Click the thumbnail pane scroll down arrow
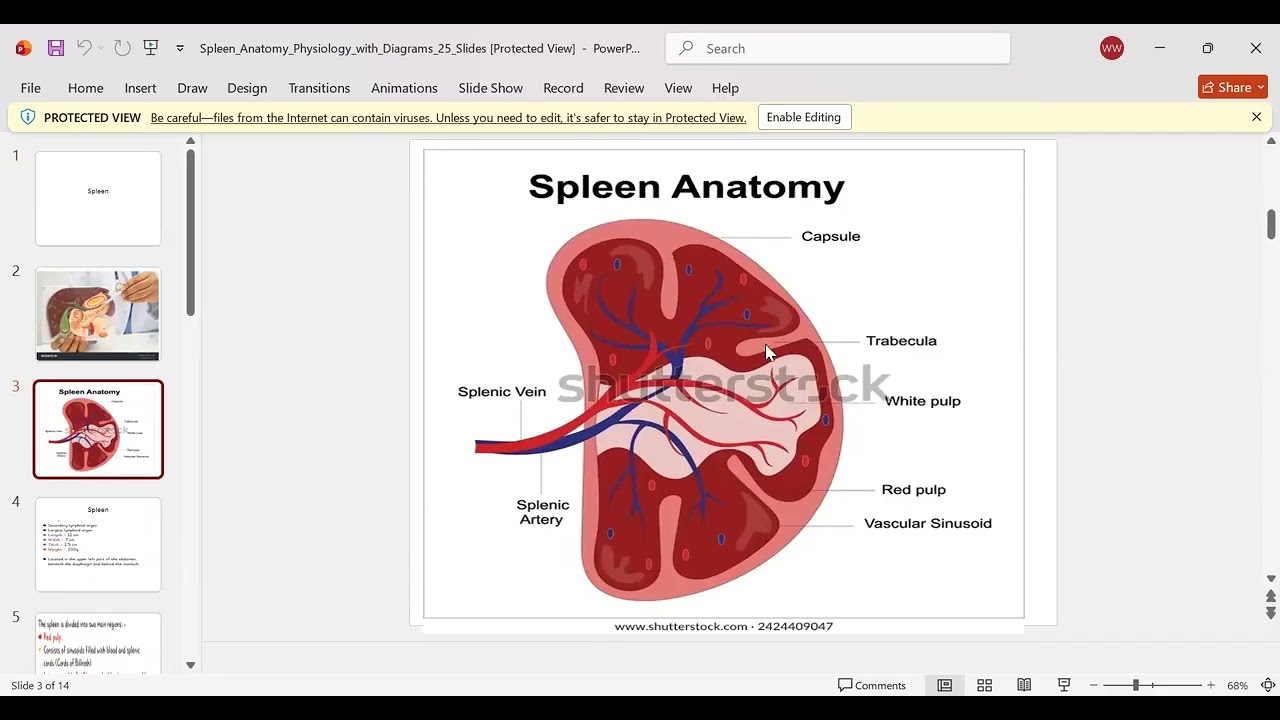This screenshot has width=1280, height=720. [190, 665]
